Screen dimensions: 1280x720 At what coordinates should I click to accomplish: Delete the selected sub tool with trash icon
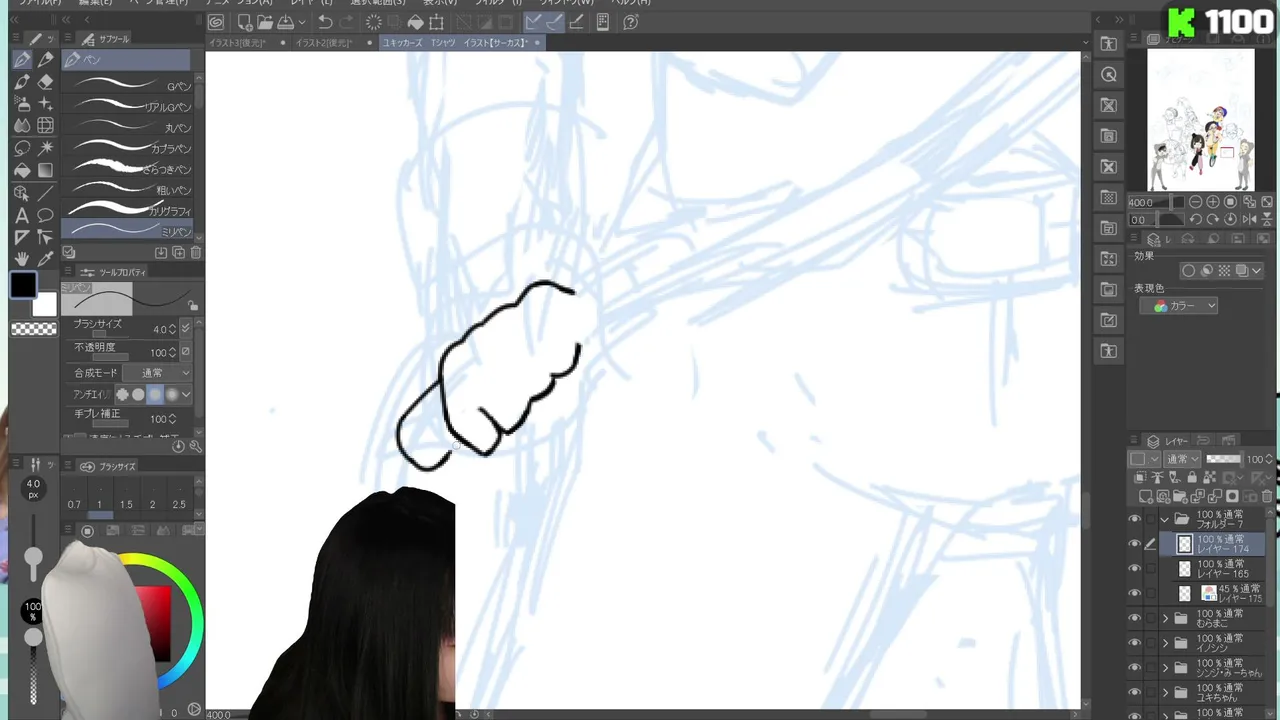click(x=196, y=253)
